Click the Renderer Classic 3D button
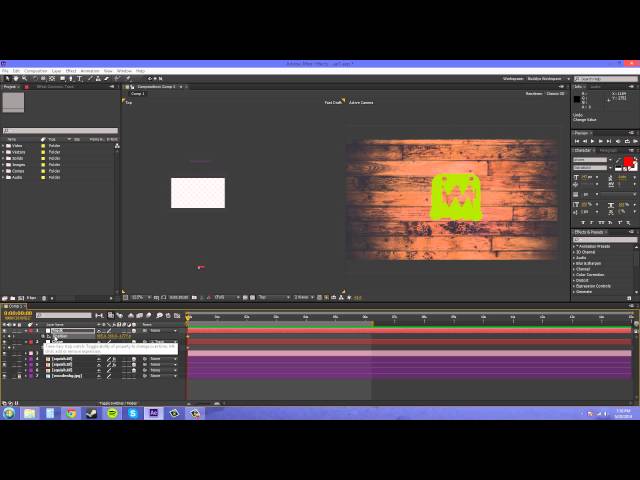This screenshot has height=480, width=640. tap(556, 93)
